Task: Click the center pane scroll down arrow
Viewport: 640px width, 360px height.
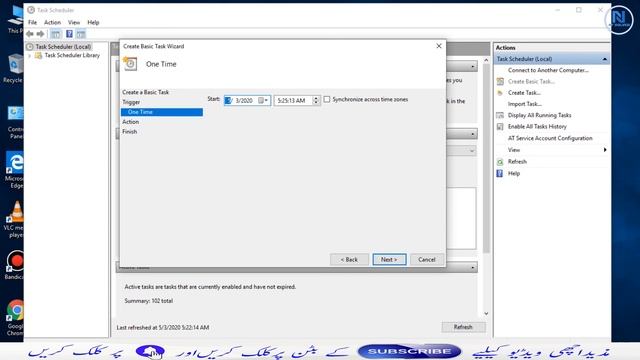Action: coord(486,313)
